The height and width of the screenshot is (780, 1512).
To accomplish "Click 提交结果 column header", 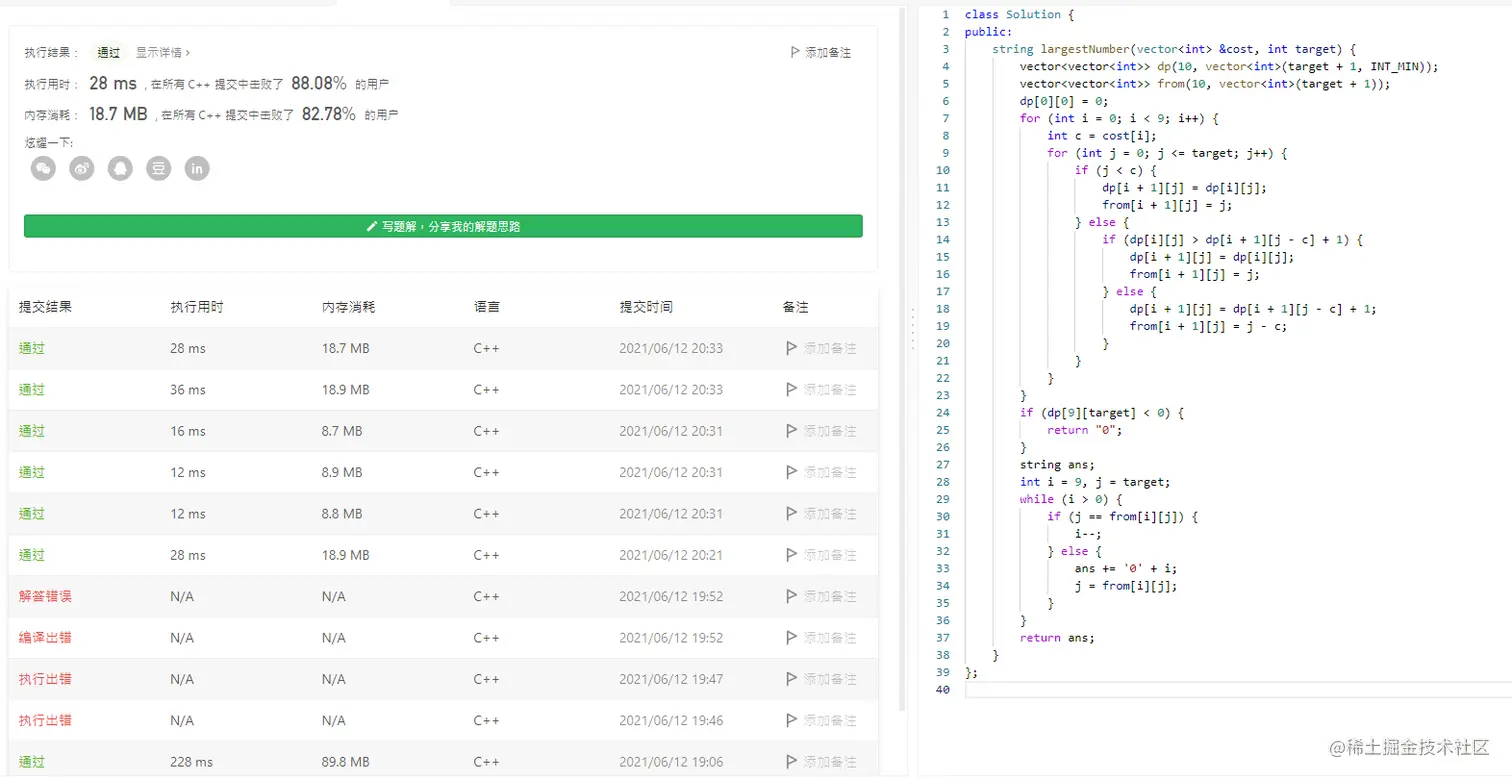I will point(45,307).
